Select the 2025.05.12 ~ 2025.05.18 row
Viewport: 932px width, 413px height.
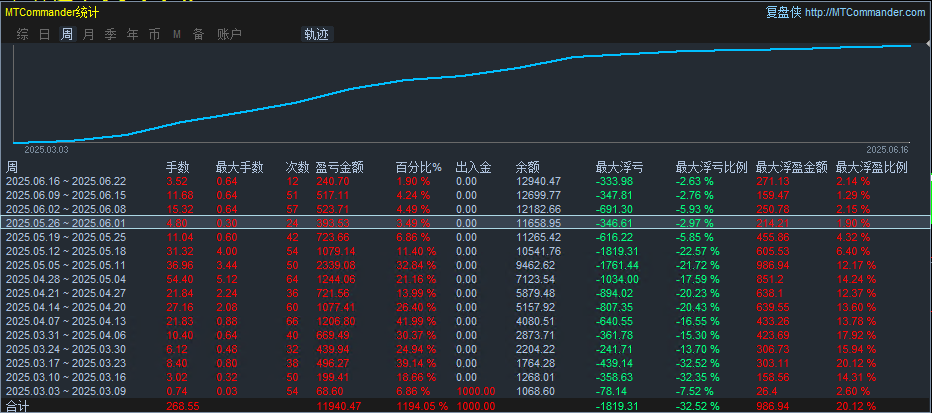point(465,251)
